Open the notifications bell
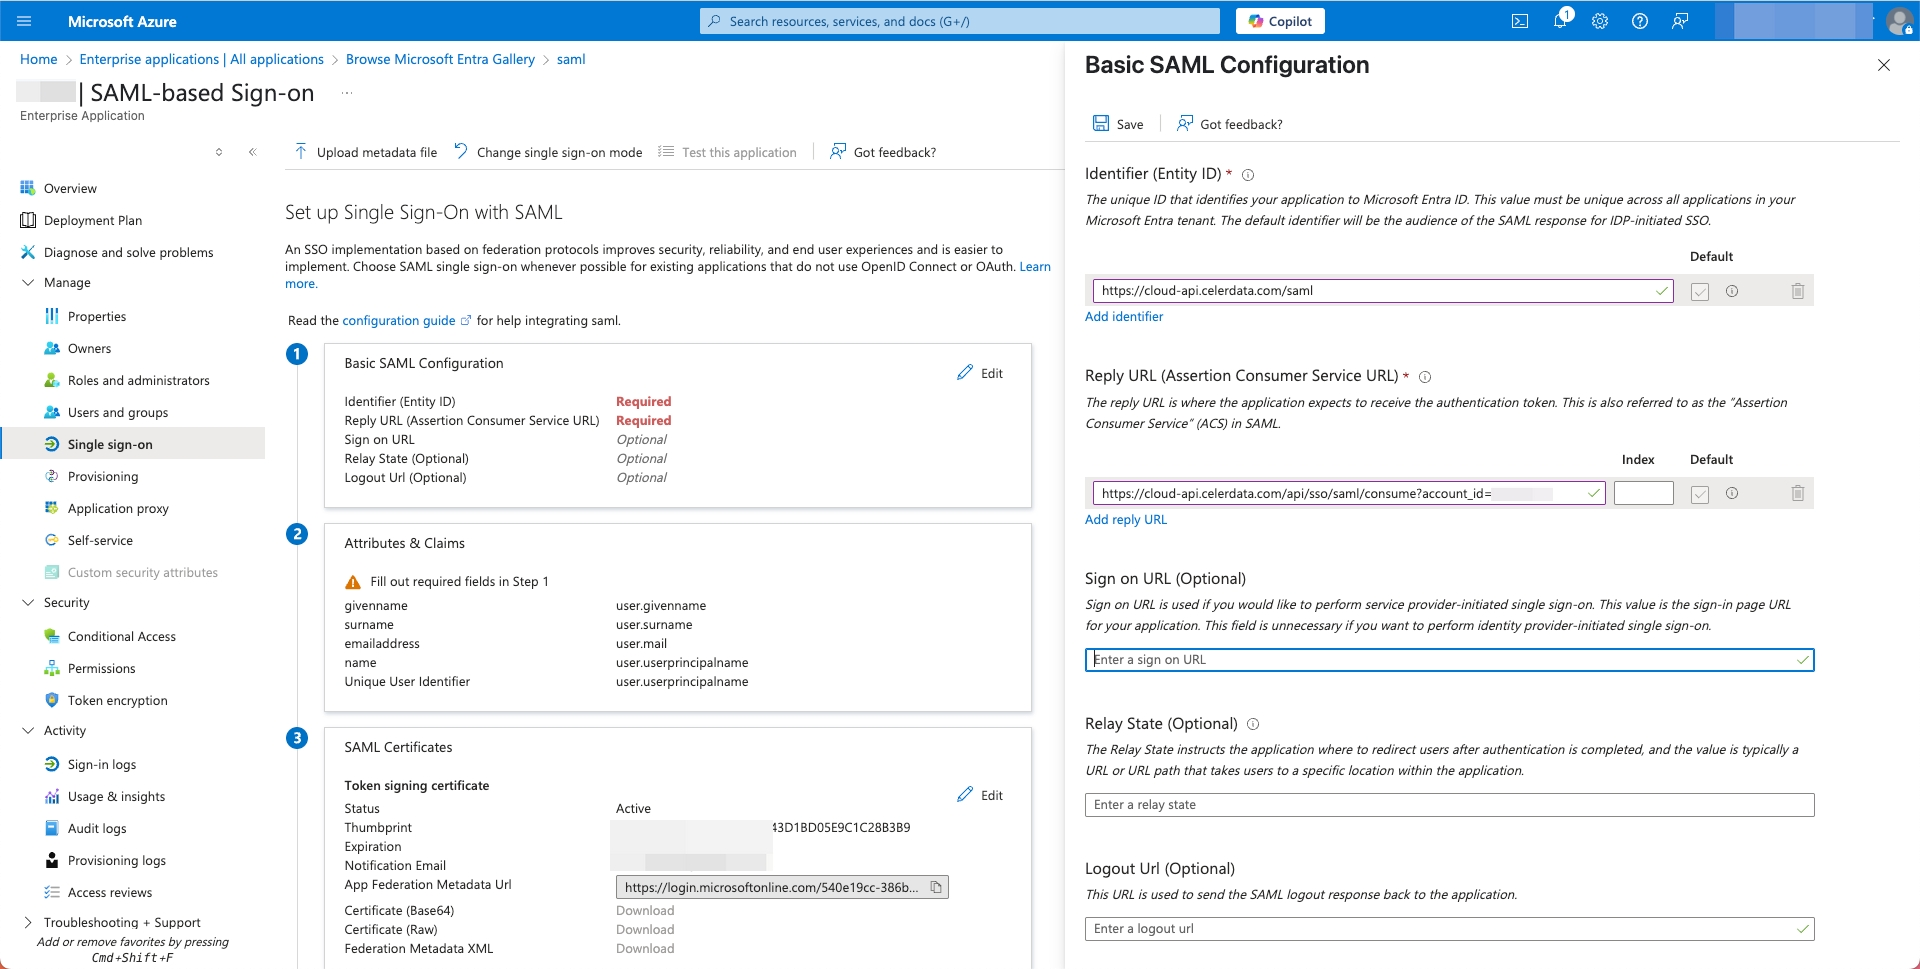This screenshot has height=969, width=1920. [x=1560, y=21]
